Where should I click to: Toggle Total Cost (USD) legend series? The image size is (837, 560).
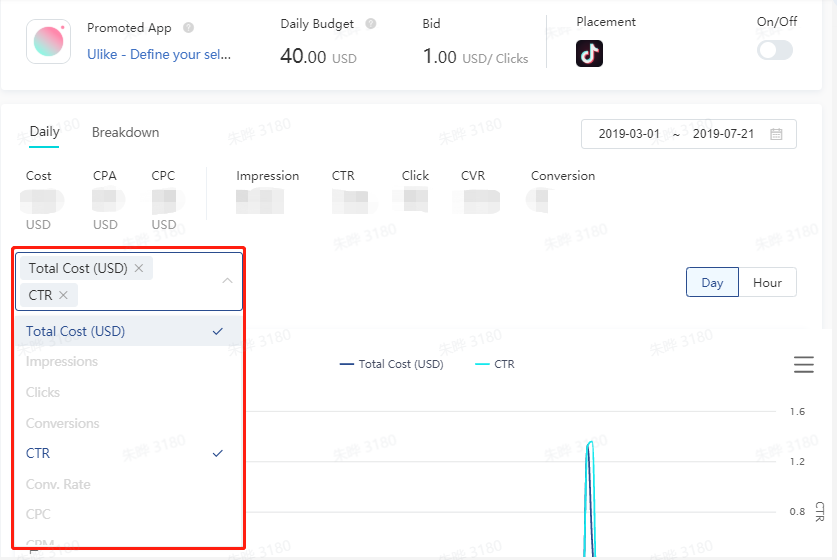391,364
